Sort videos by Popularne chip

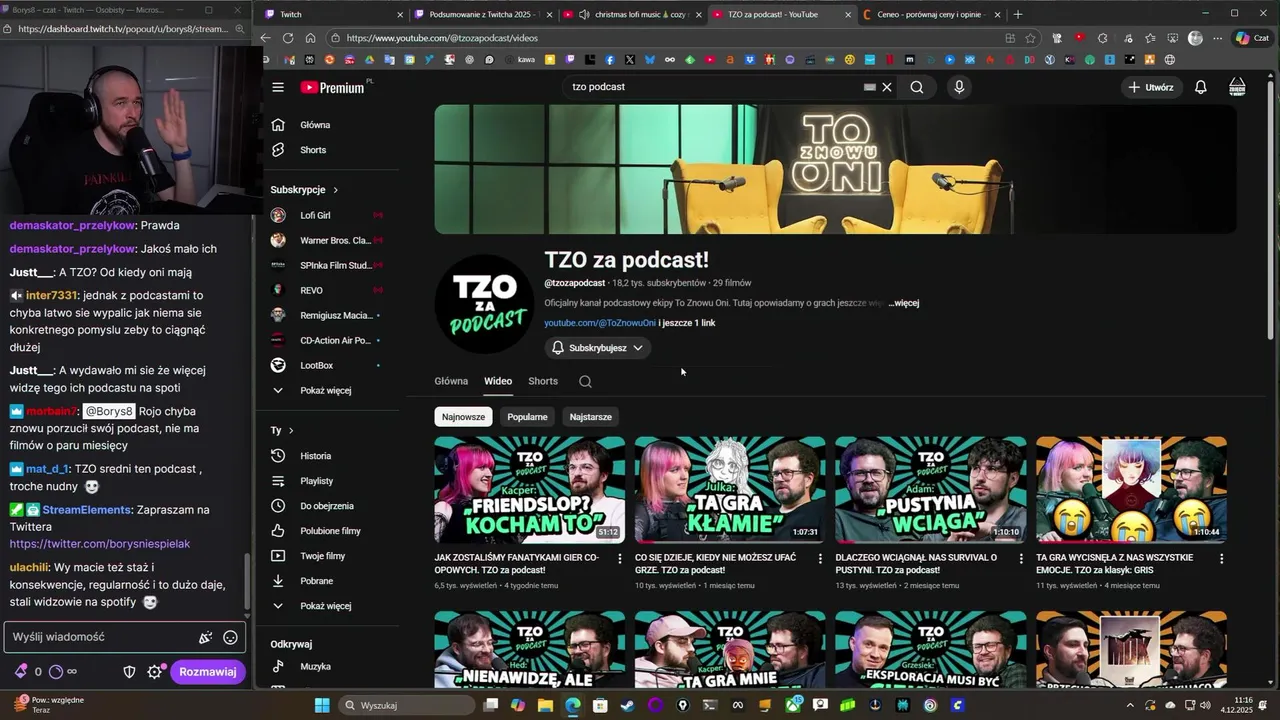coord(527,417)
